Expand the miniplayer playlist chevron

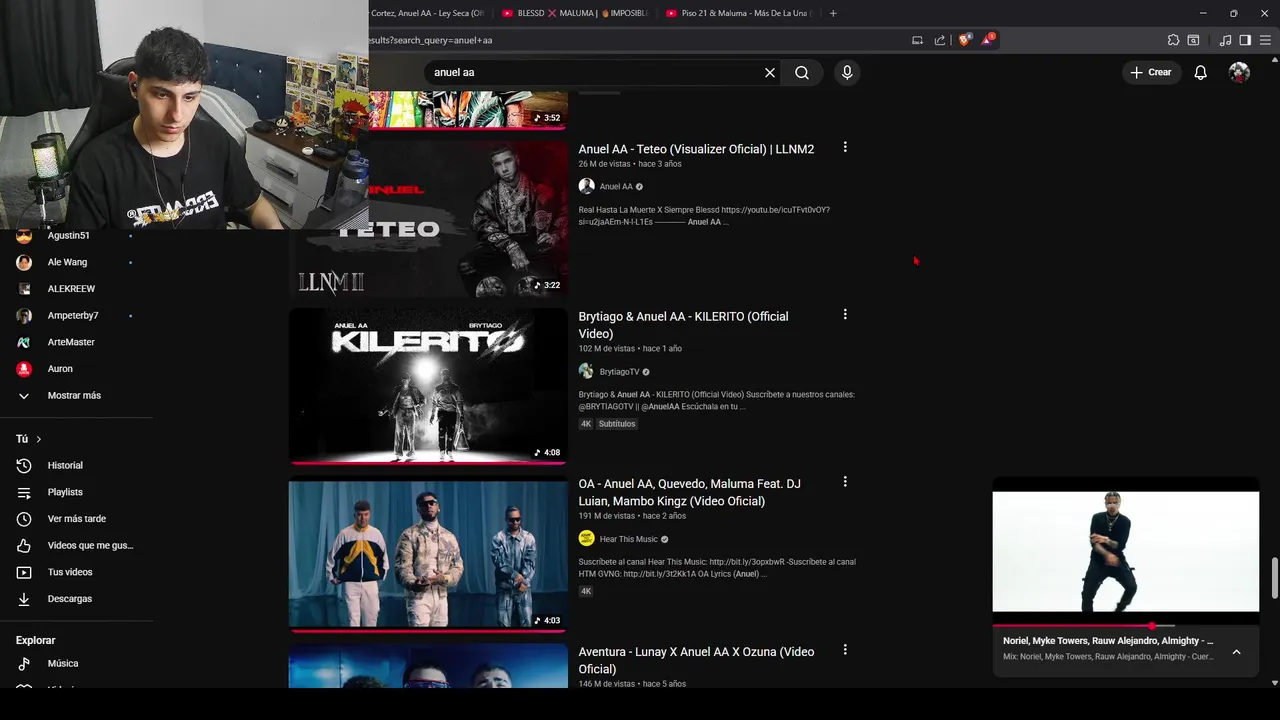[1236, 652]
